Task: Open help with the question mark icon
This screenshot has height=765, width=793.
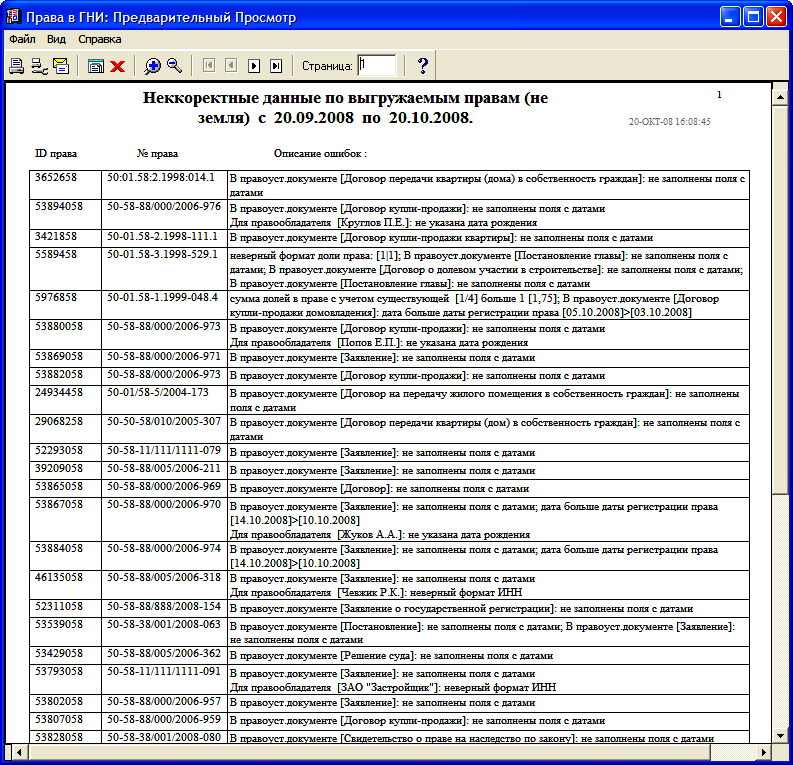Action: (x=423, y=66)
